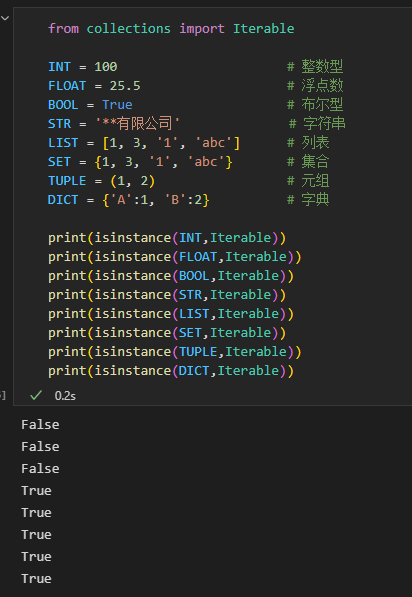Click the '**有限公司' string literal

[137, 123]
